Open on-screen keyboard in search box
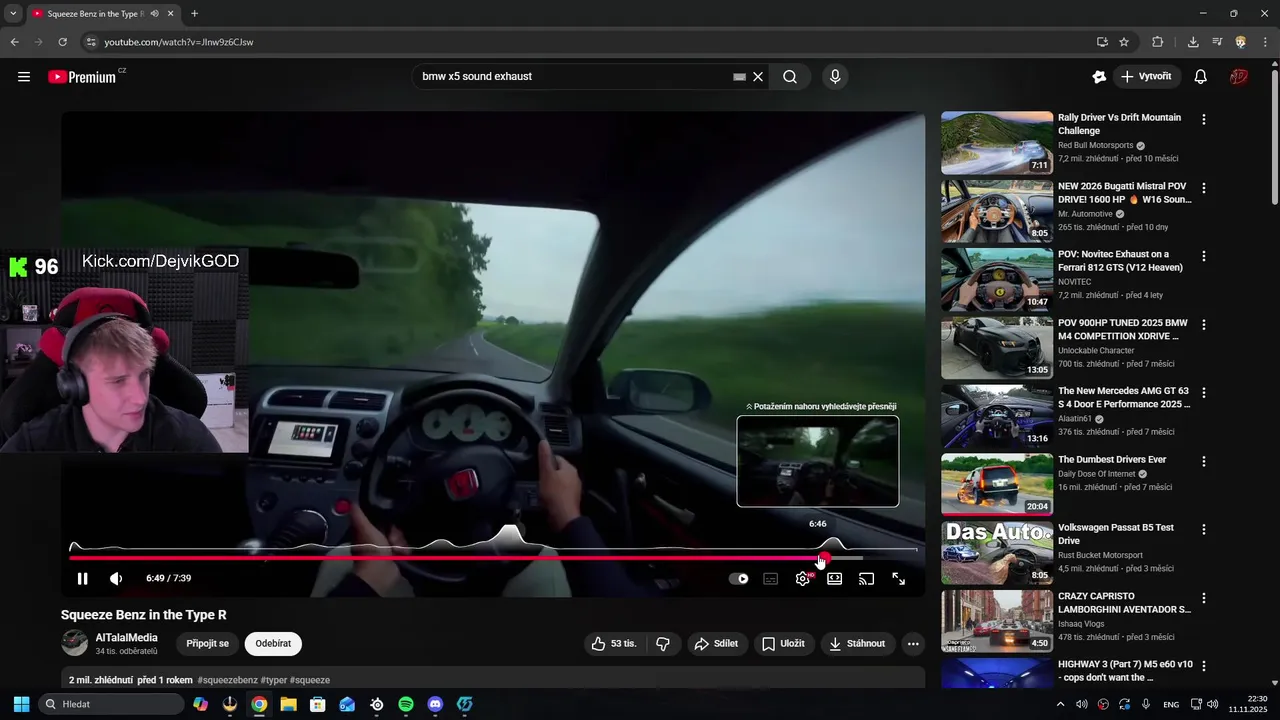The image size is (1280, 720). (x=739, y=77)
